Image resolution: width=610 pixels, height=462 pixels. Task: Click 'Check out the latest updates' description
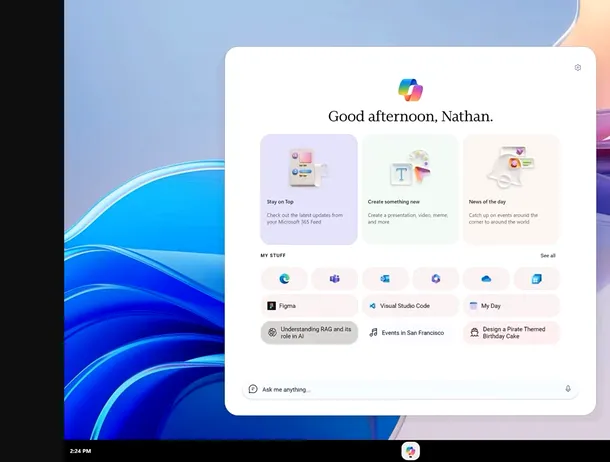pos(305,219)
